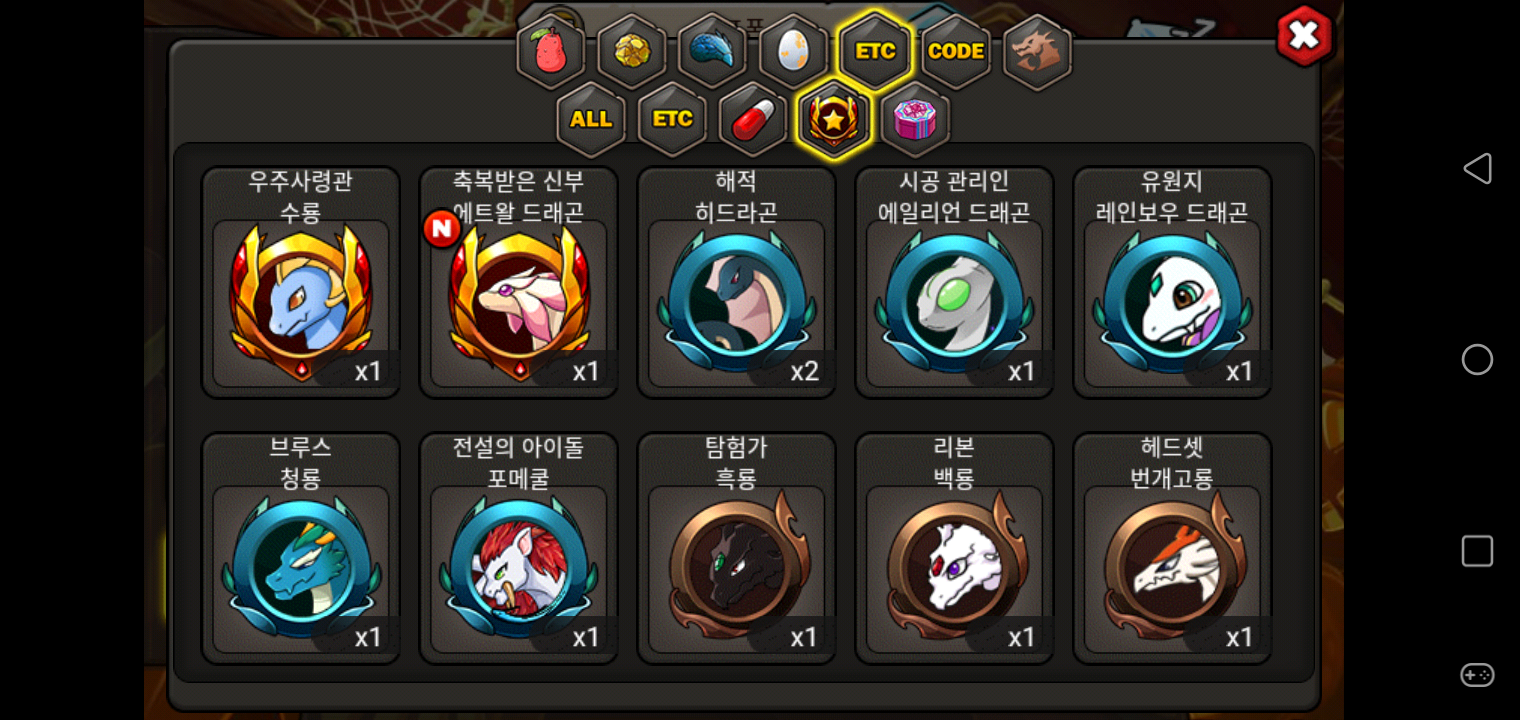Filter items by red-white capsule icon
This screenshot has width=1520, height=720.
(753, 120)
